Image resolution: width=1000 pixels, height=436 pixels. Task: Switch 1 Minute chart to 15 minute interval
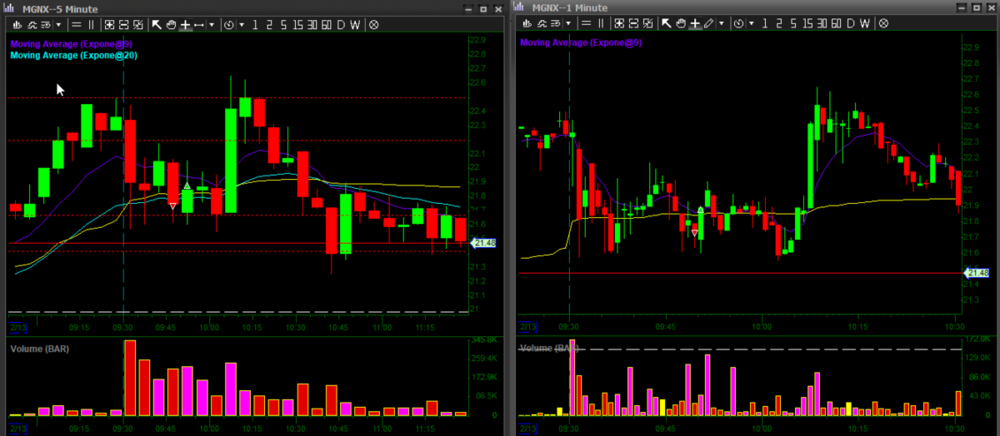pos(808,25)
